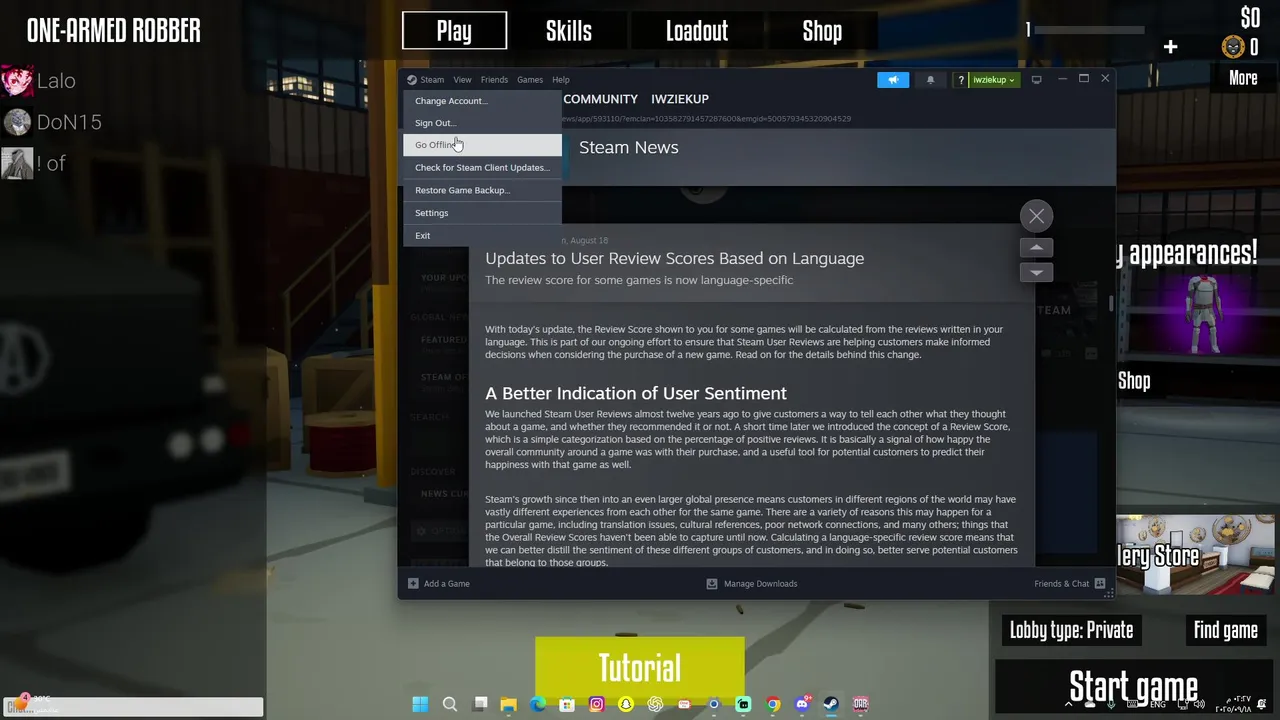Open Snapchat from the taskbar
The image size is (1280, 720).
626,704
